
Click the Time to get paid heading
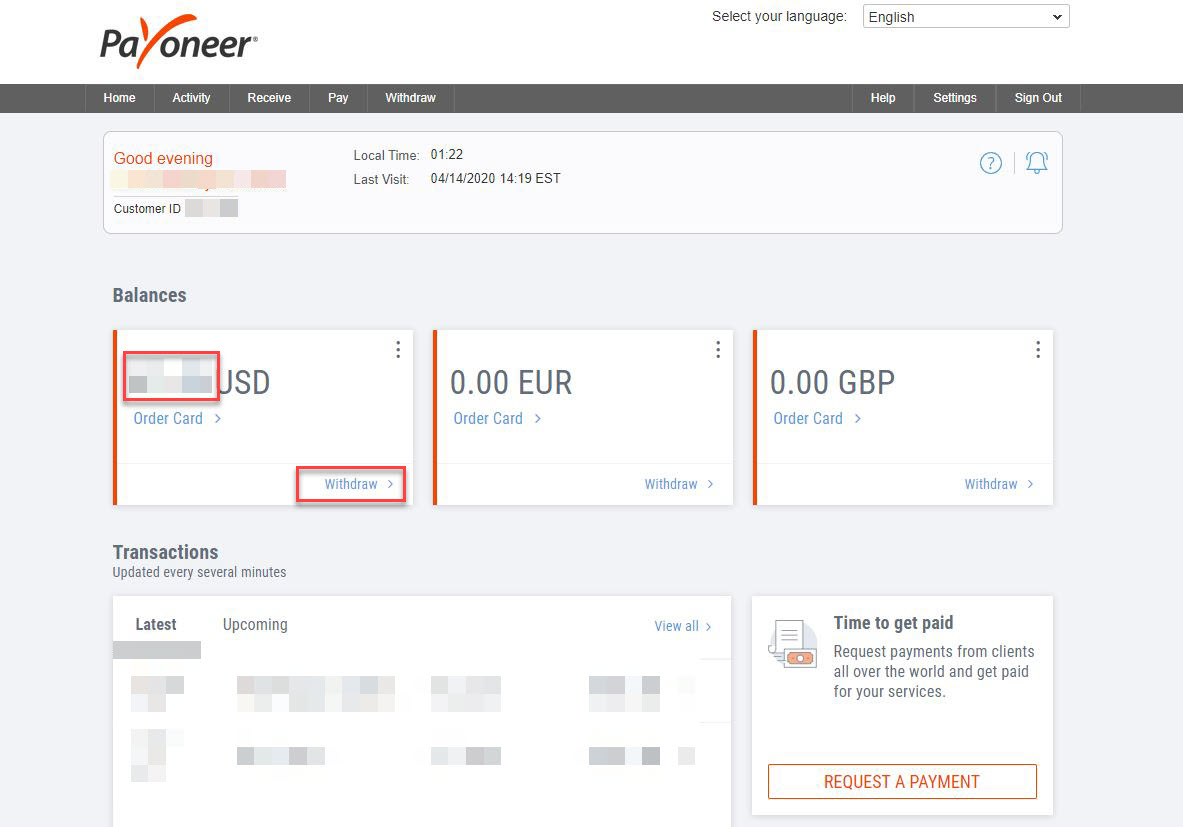(893, 623)
